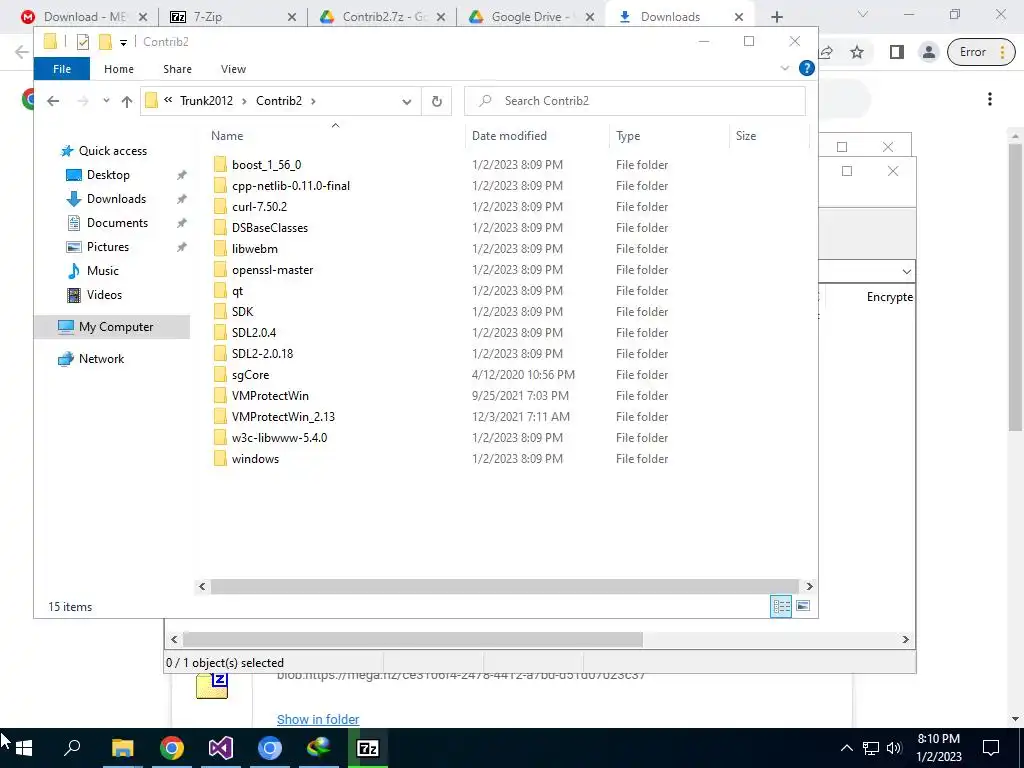Open Visual Studio from taskbar
1024x768 pixels.
pos(221,748)
